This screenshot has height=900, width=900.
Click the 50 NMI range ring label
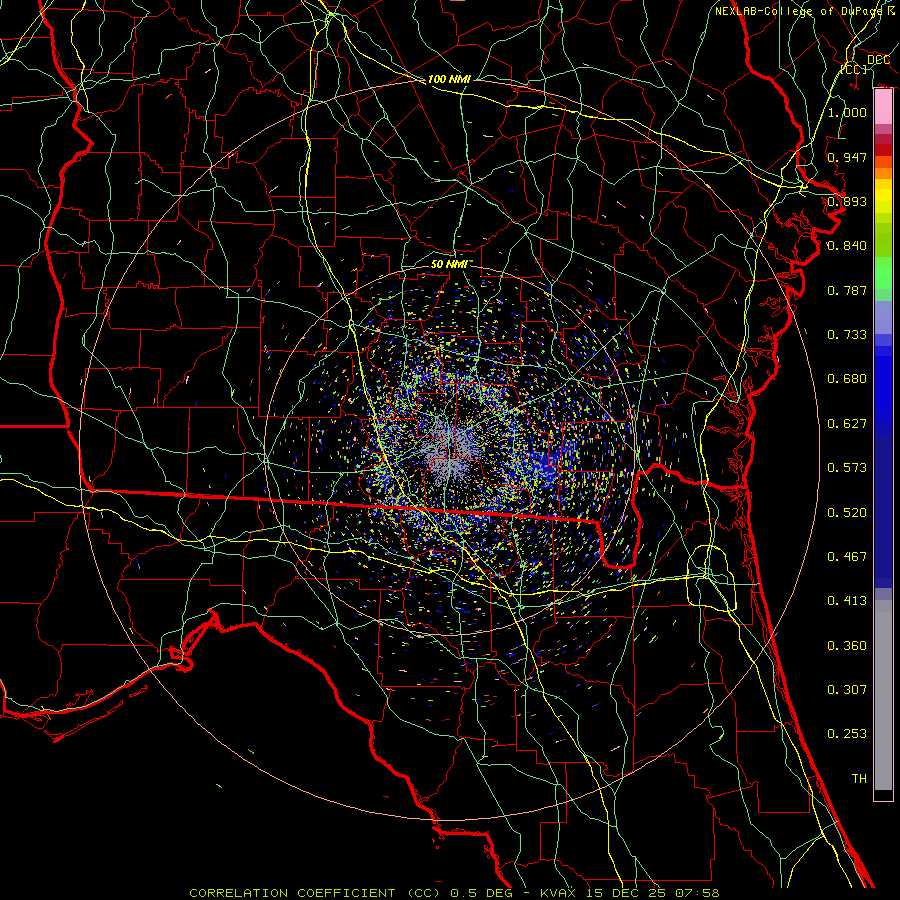click(451, 264)
